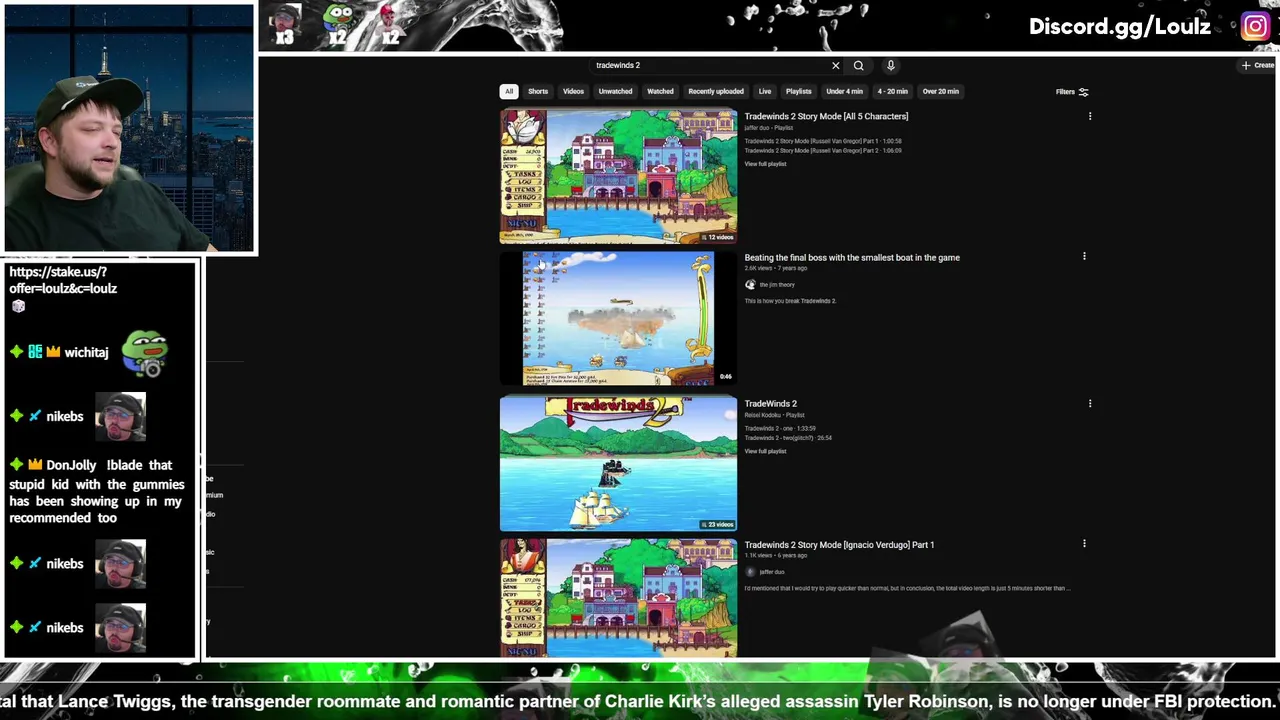The image size is (1280, 720).
Task: Clear the tradewinds 2 search text
Action: point(836,66)
